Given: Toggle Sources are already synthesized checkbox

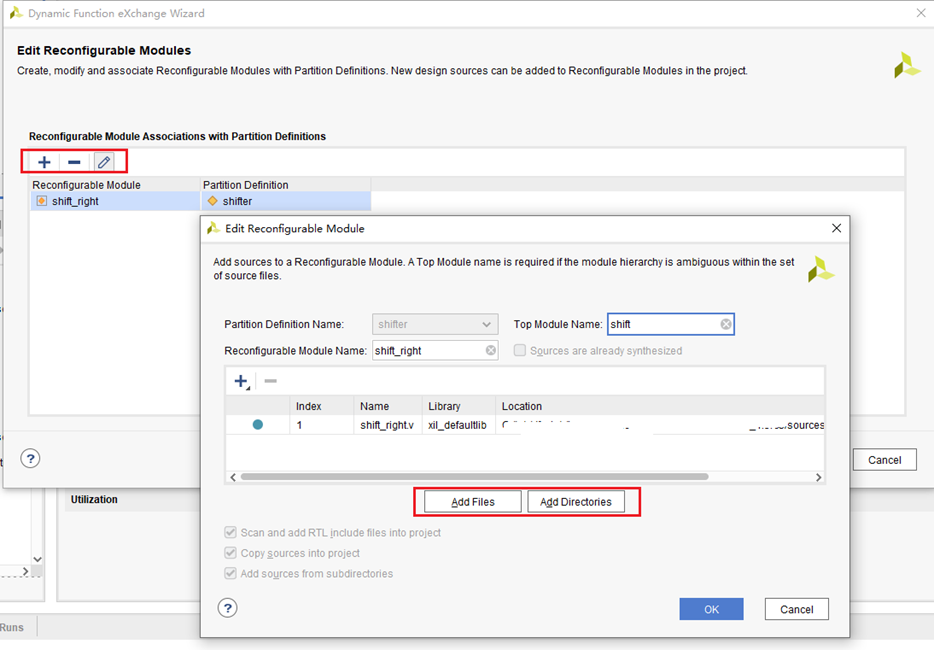Looking at the screenshot, I should [520, 351].
